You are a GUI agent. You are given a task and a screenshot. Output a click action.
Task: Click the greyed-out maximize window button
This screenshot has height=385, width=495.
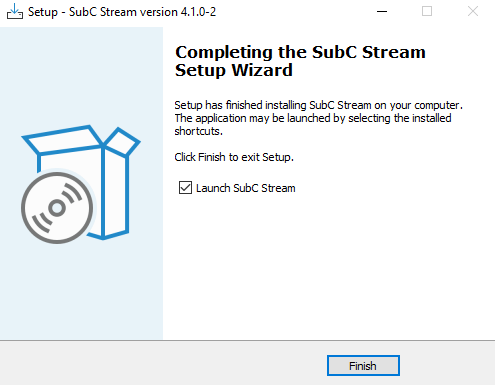[427, 11]
